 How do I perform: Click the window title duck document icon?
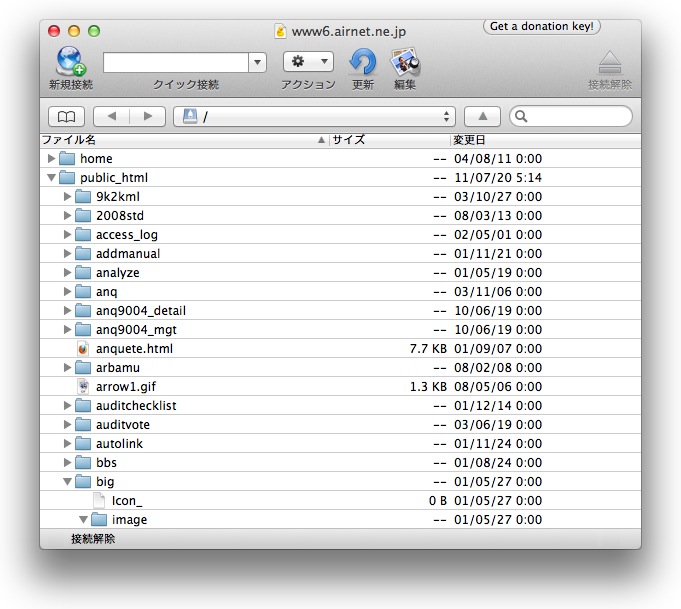click(281, 31)
